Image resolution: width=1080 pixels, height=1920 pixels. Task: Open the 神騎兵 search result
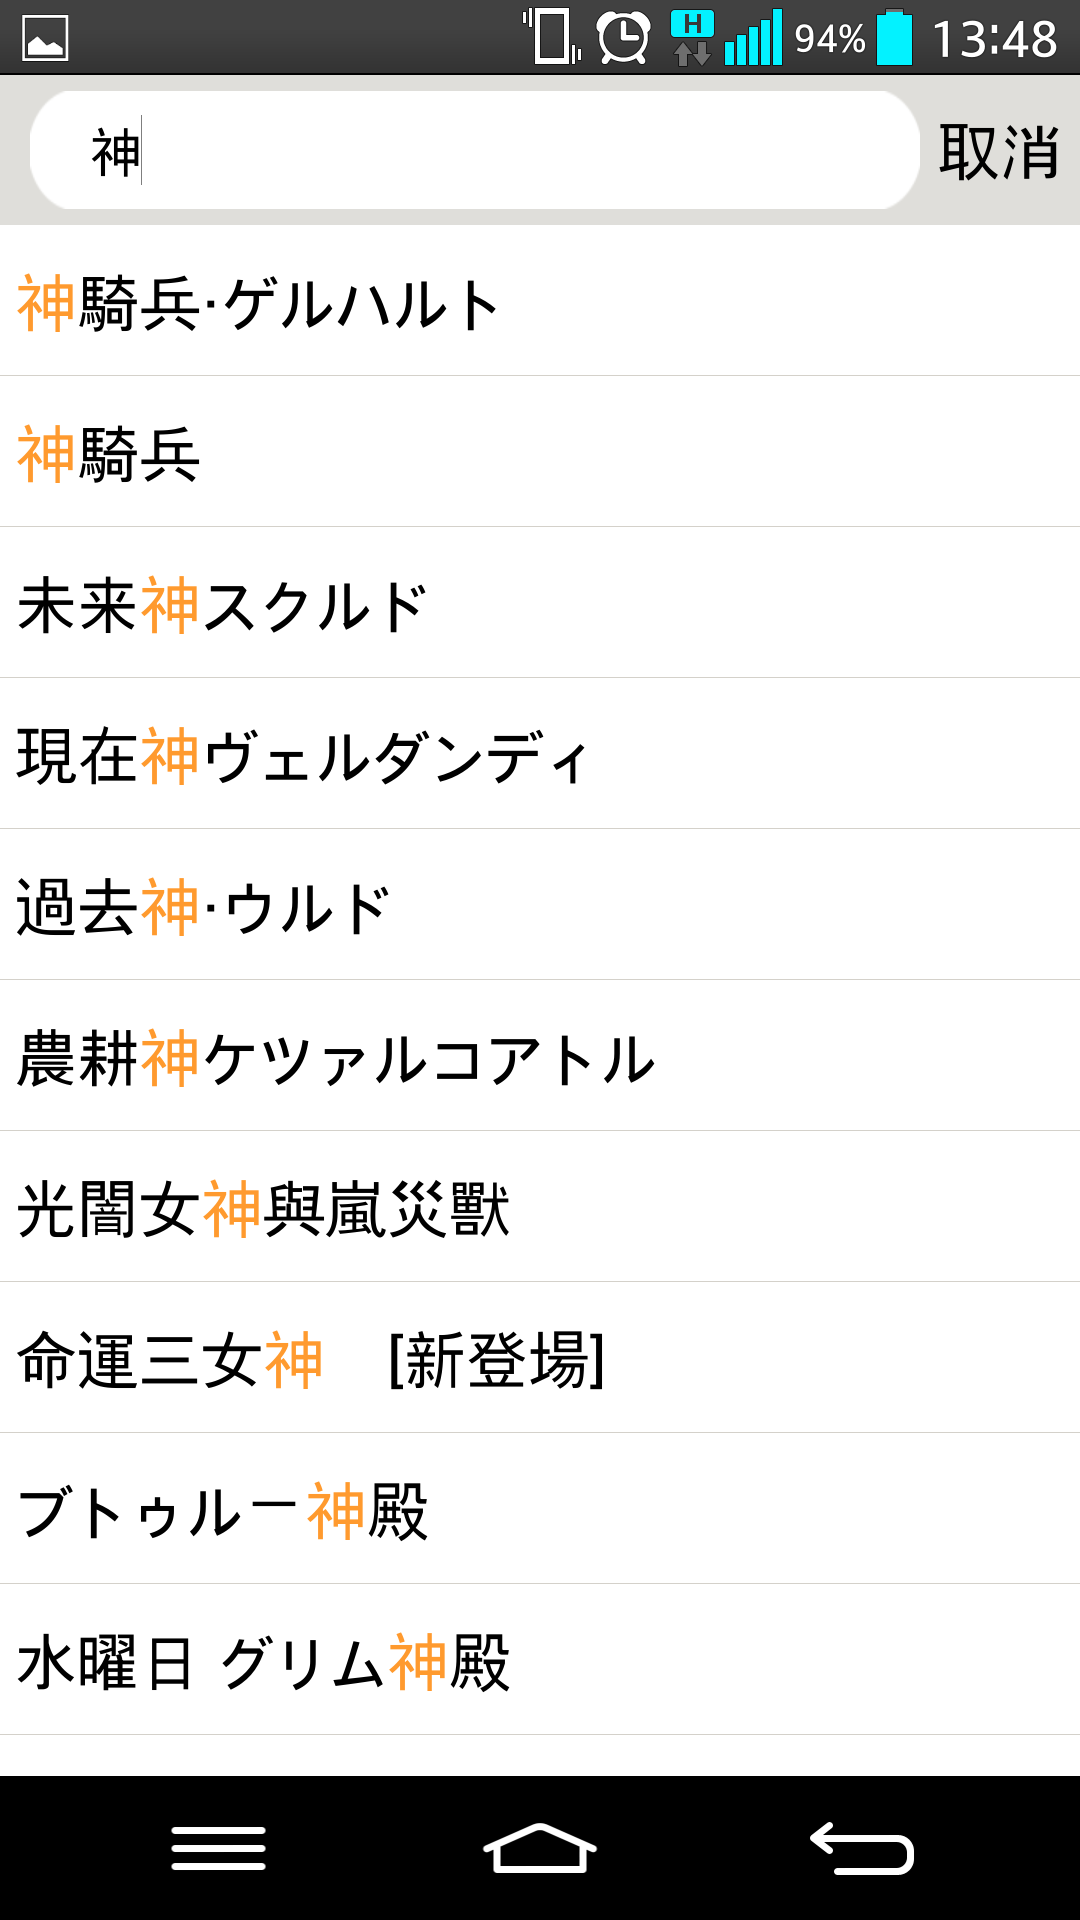(540, 452)
